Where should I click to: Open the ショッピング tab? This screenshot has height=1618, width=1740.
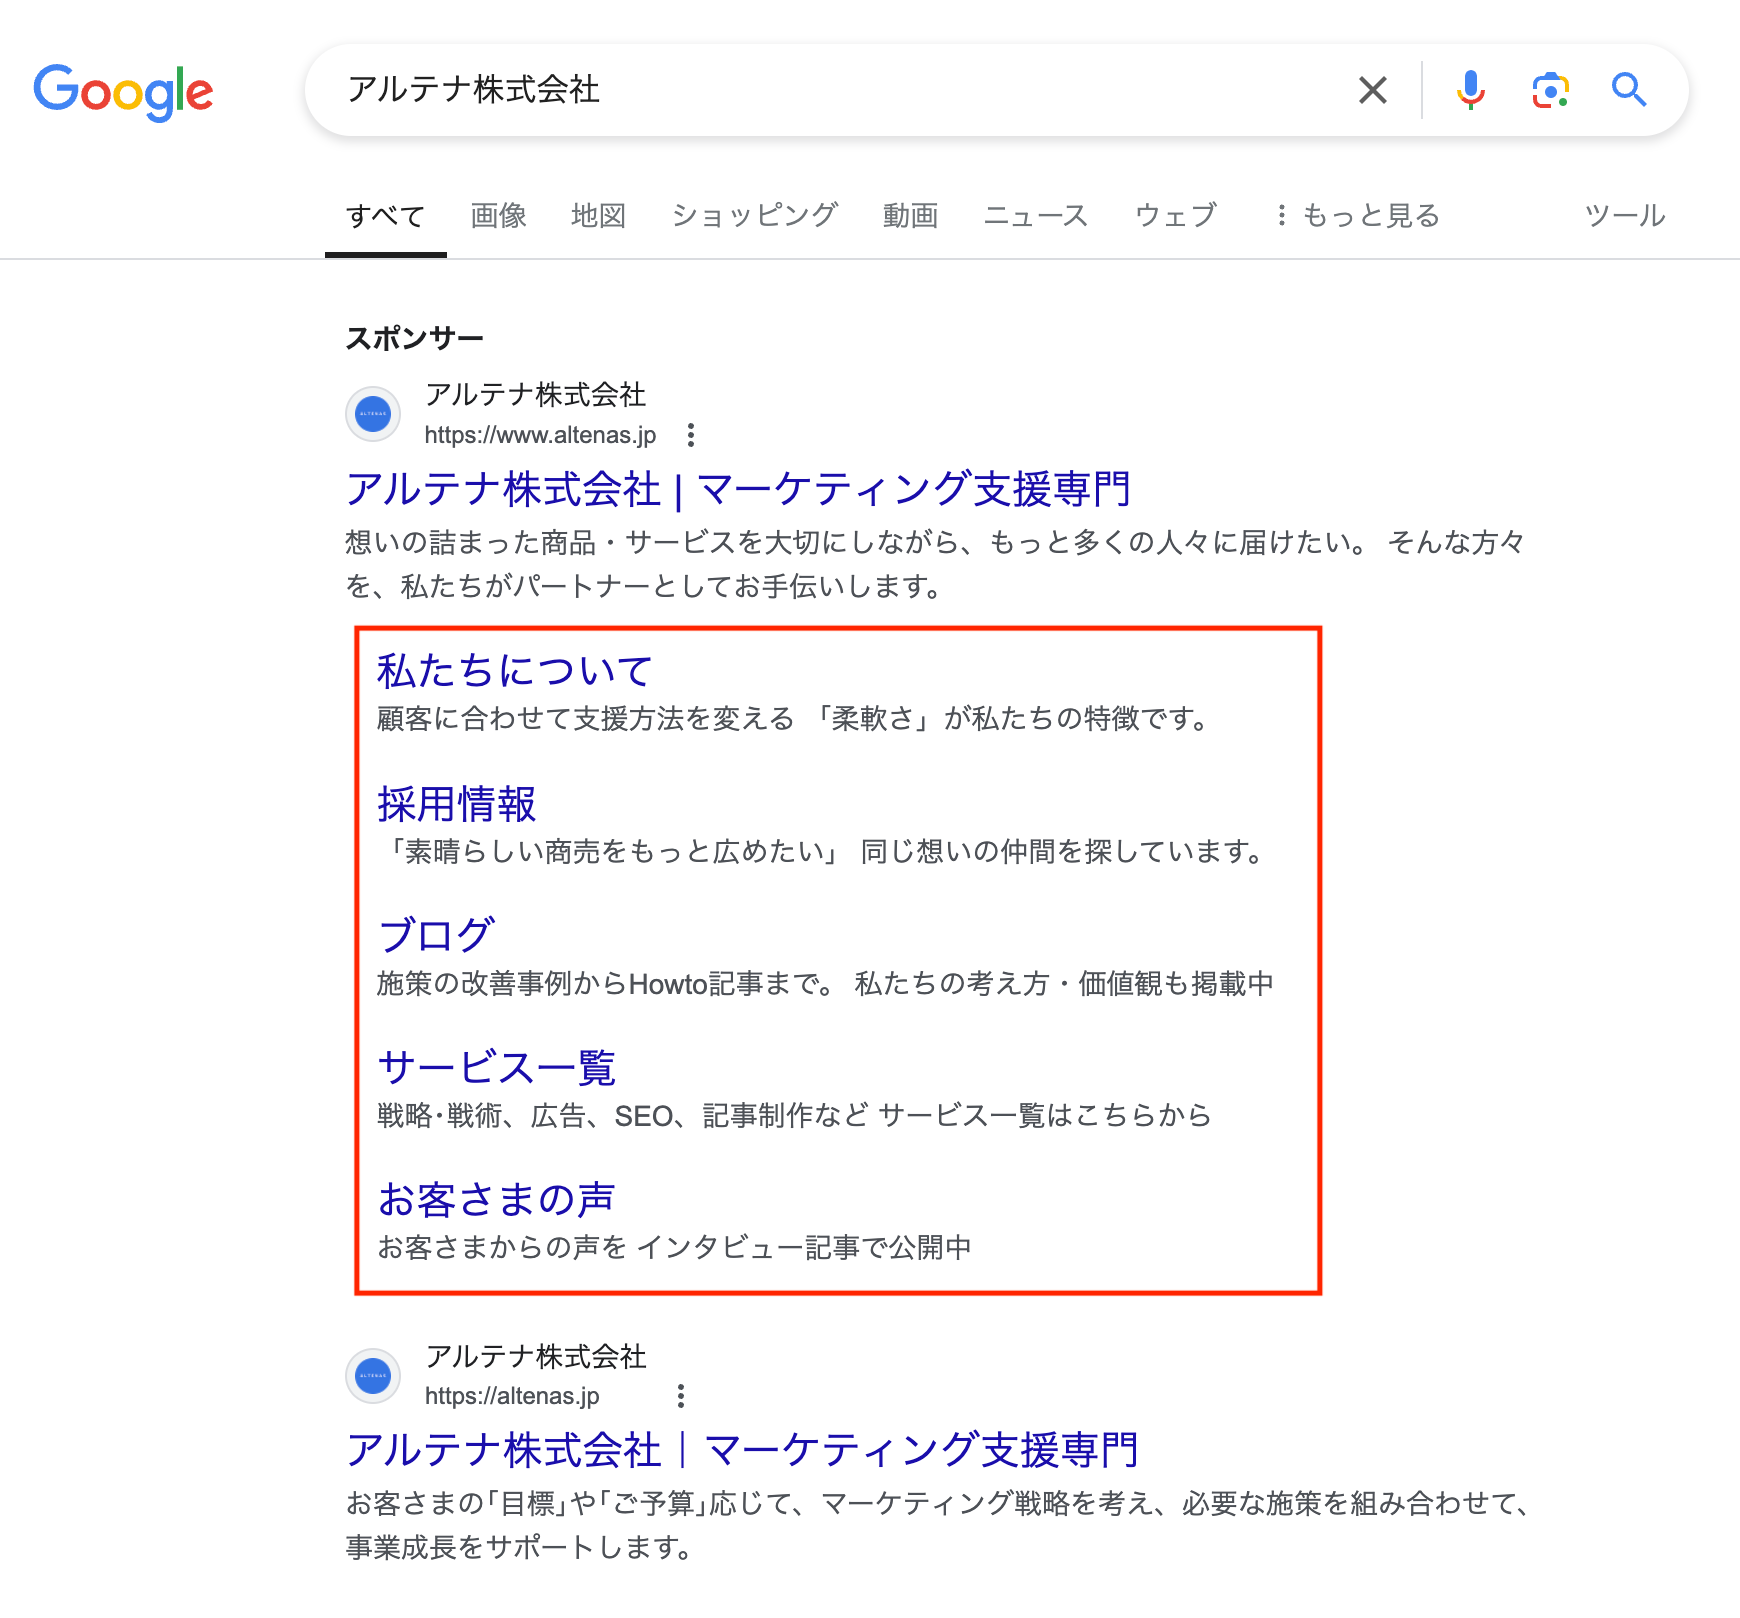[754, 216]
